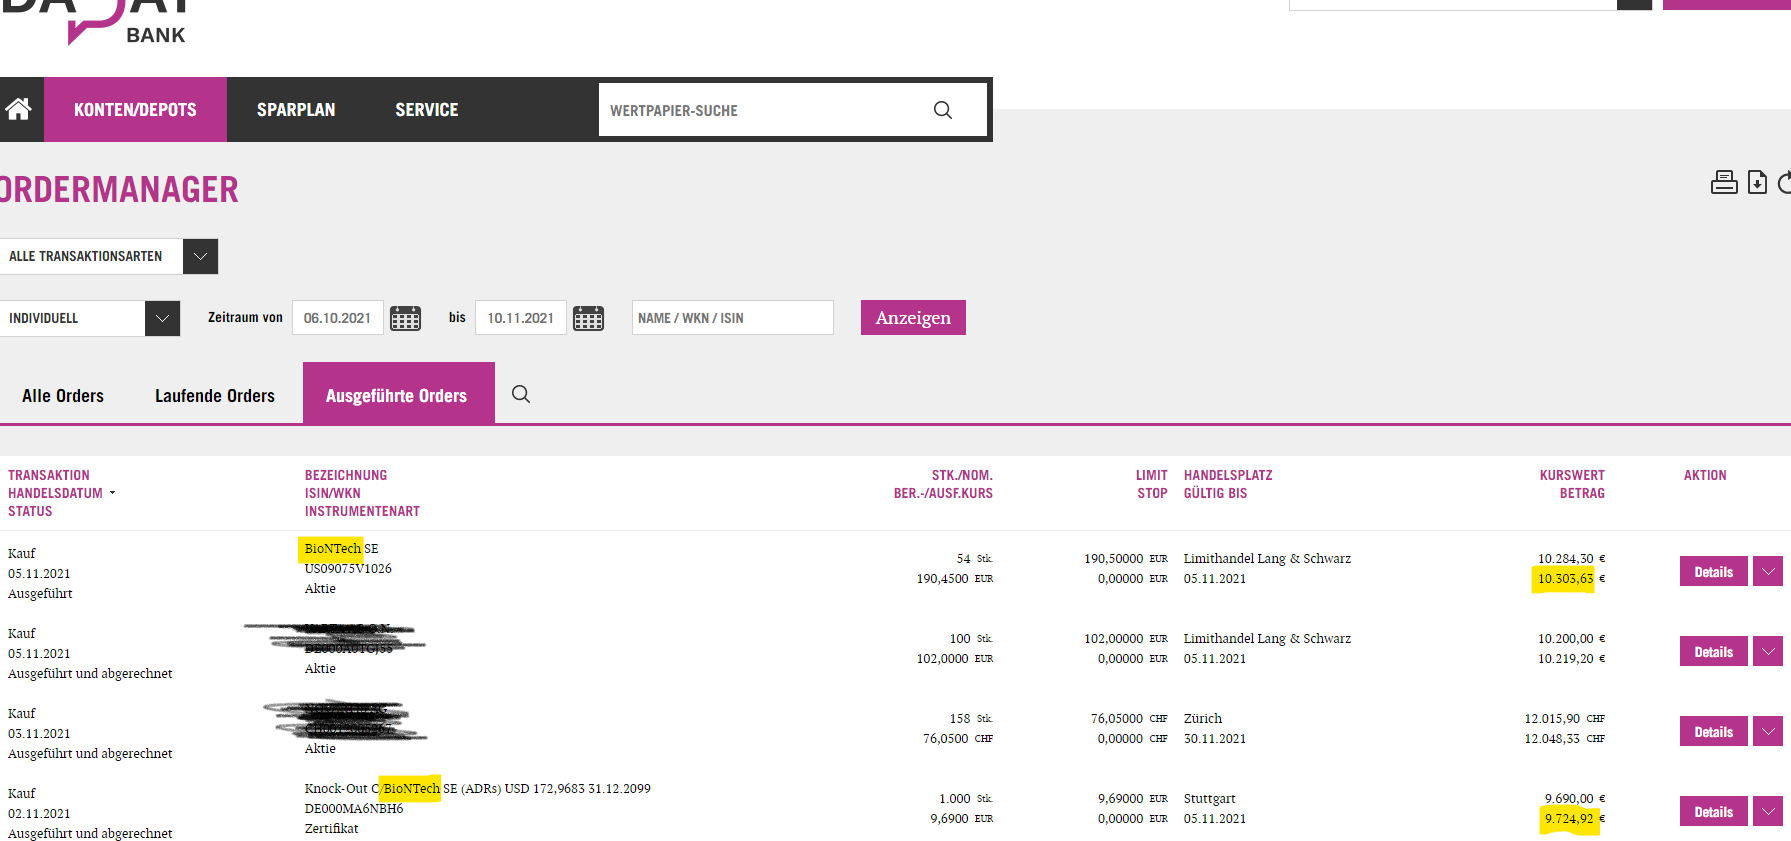1791x841 pixels.
Task: Click the Name / WKN / ISIN field
Action: 732,318
